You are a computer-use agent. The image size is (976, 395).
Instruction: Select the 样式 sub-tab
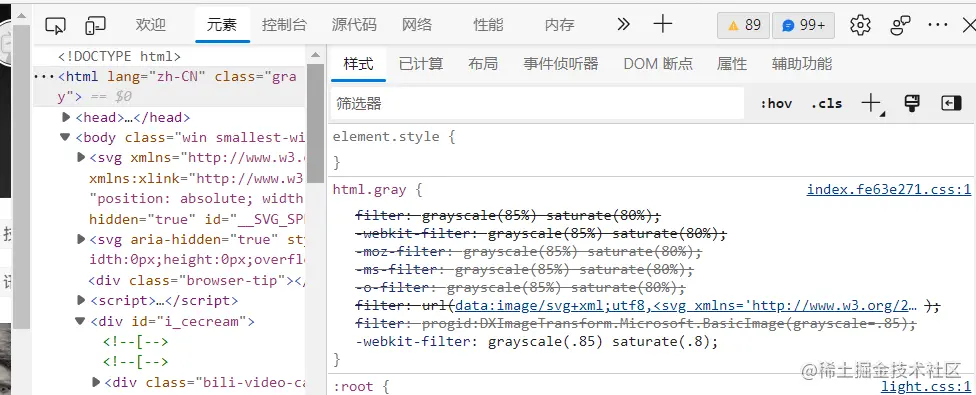click(x=359, y=63)
